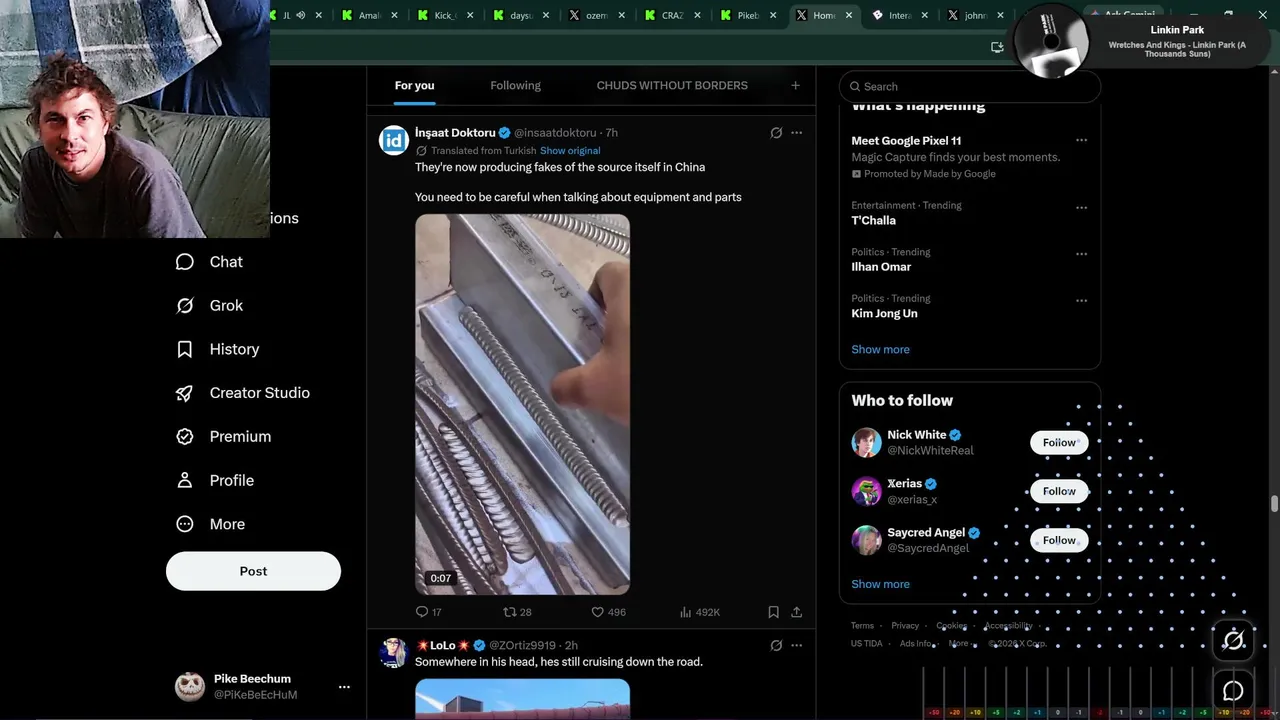Image resolution: width=1280 pixels, height=720 pixels.
Task: Click LoLo's profile avatar
Action: coord(394,653)
